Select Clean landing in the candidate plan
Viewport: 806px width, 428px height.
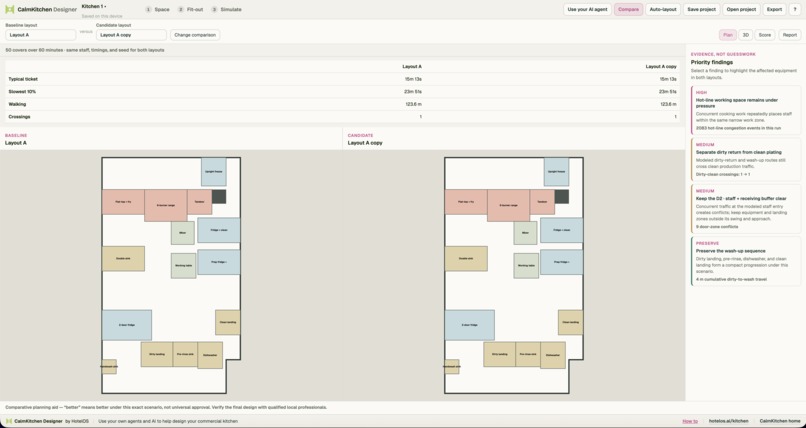pos(571,322)
